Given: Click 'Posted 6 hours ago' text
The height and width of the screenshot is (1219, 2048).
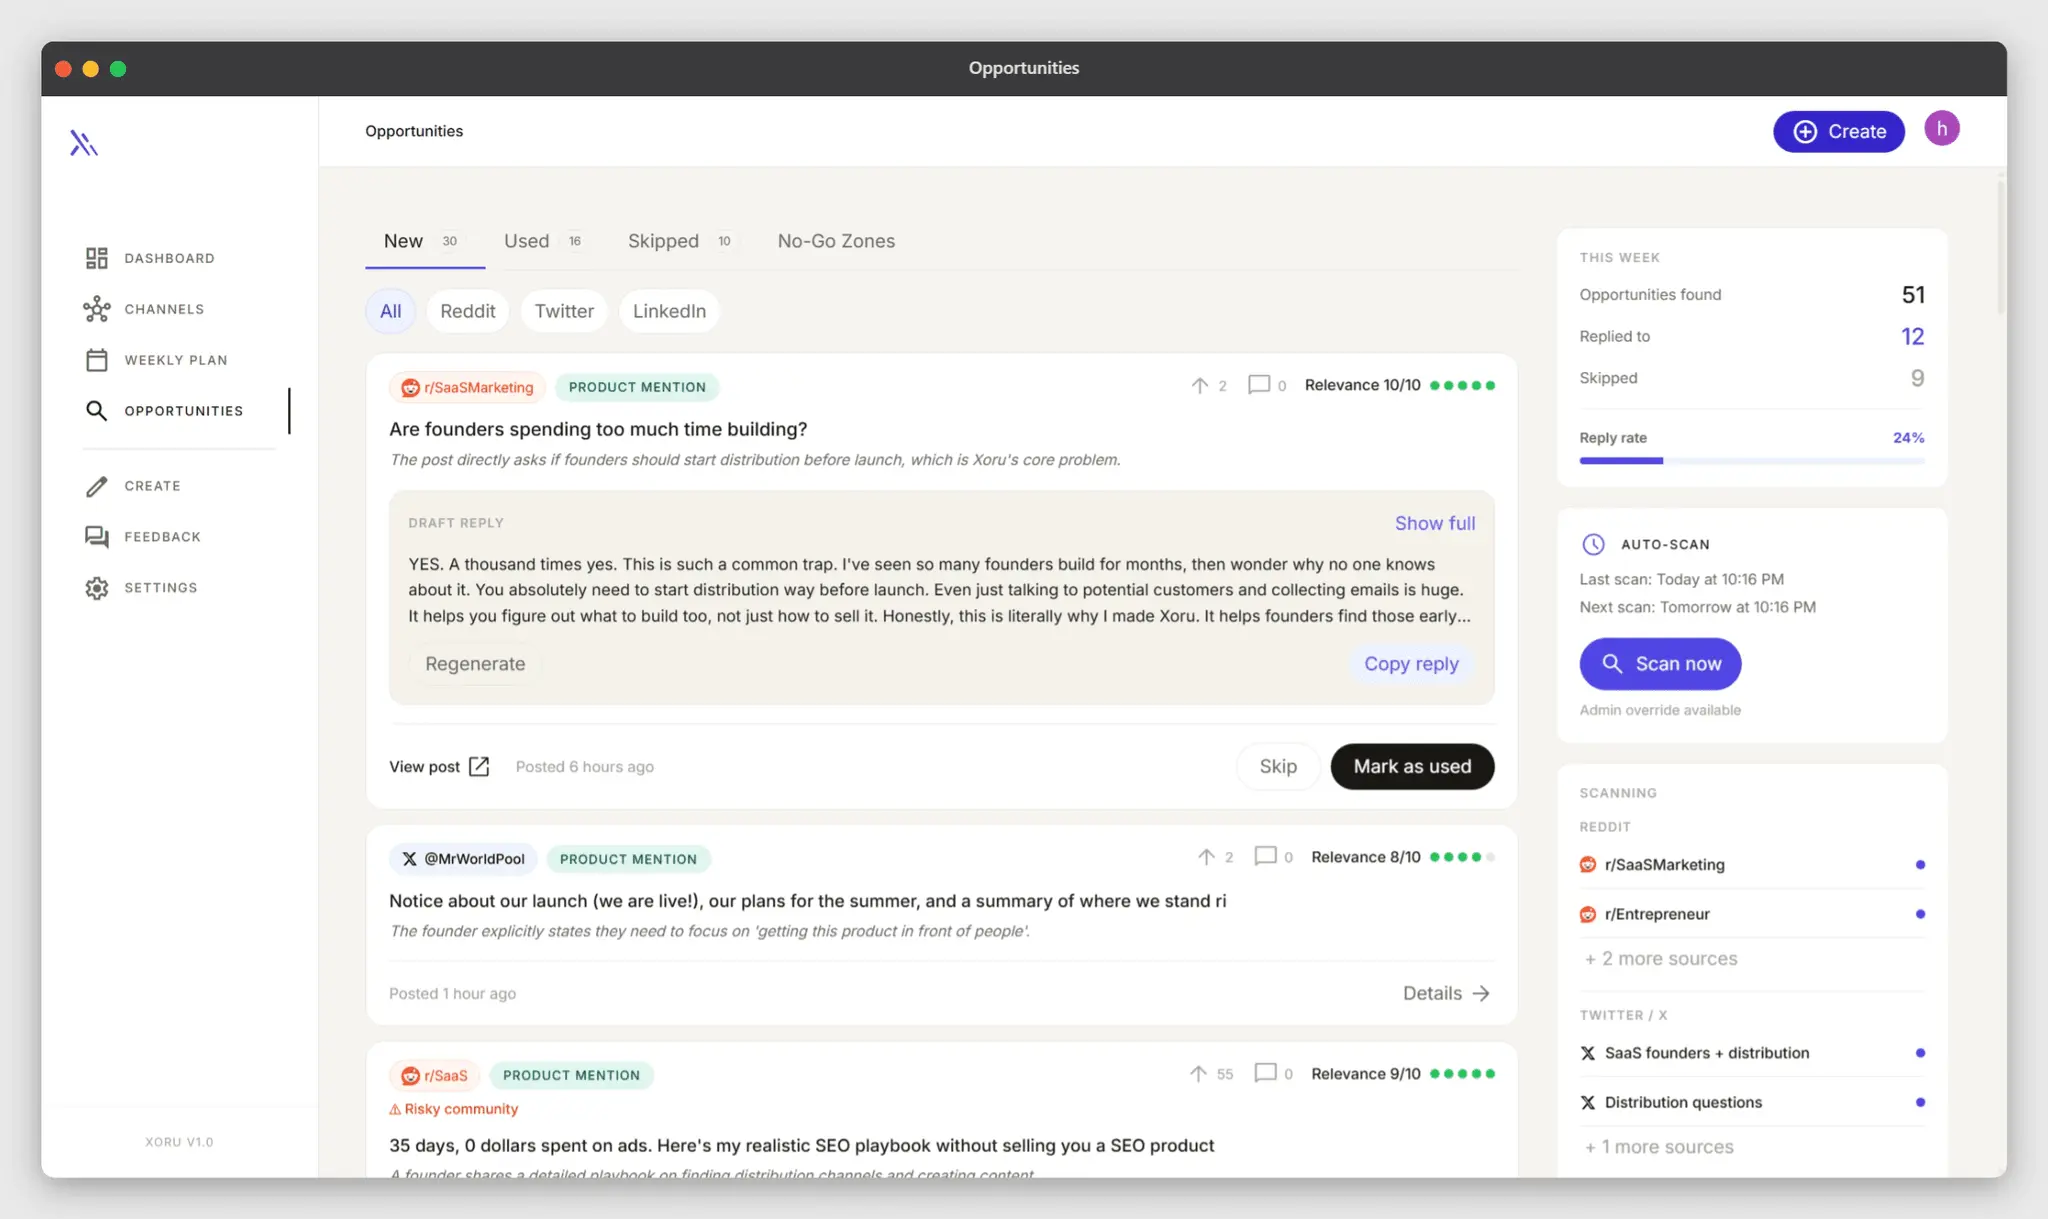Looking at the screenshot, I should pos(585,767).
